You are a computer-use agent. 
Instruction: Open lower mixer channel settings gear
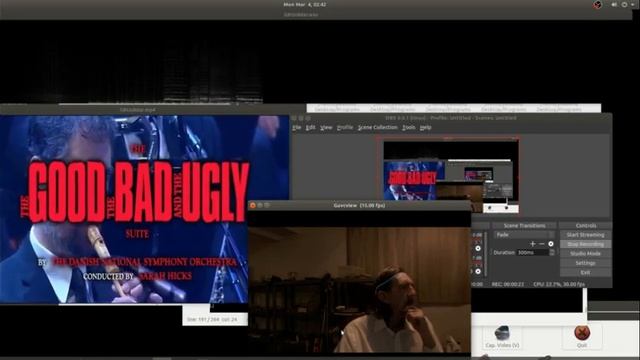[x=478, y=271]
